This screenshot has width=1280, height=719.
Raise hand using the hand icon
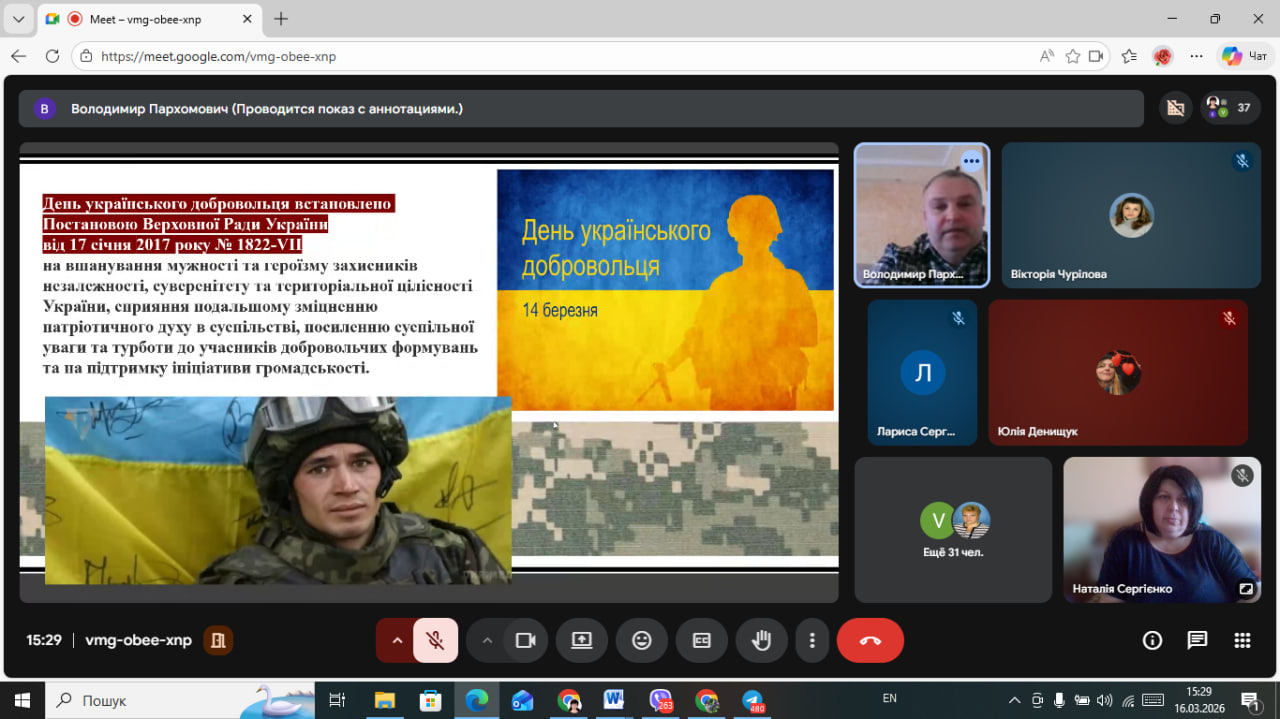pos(762,641)
